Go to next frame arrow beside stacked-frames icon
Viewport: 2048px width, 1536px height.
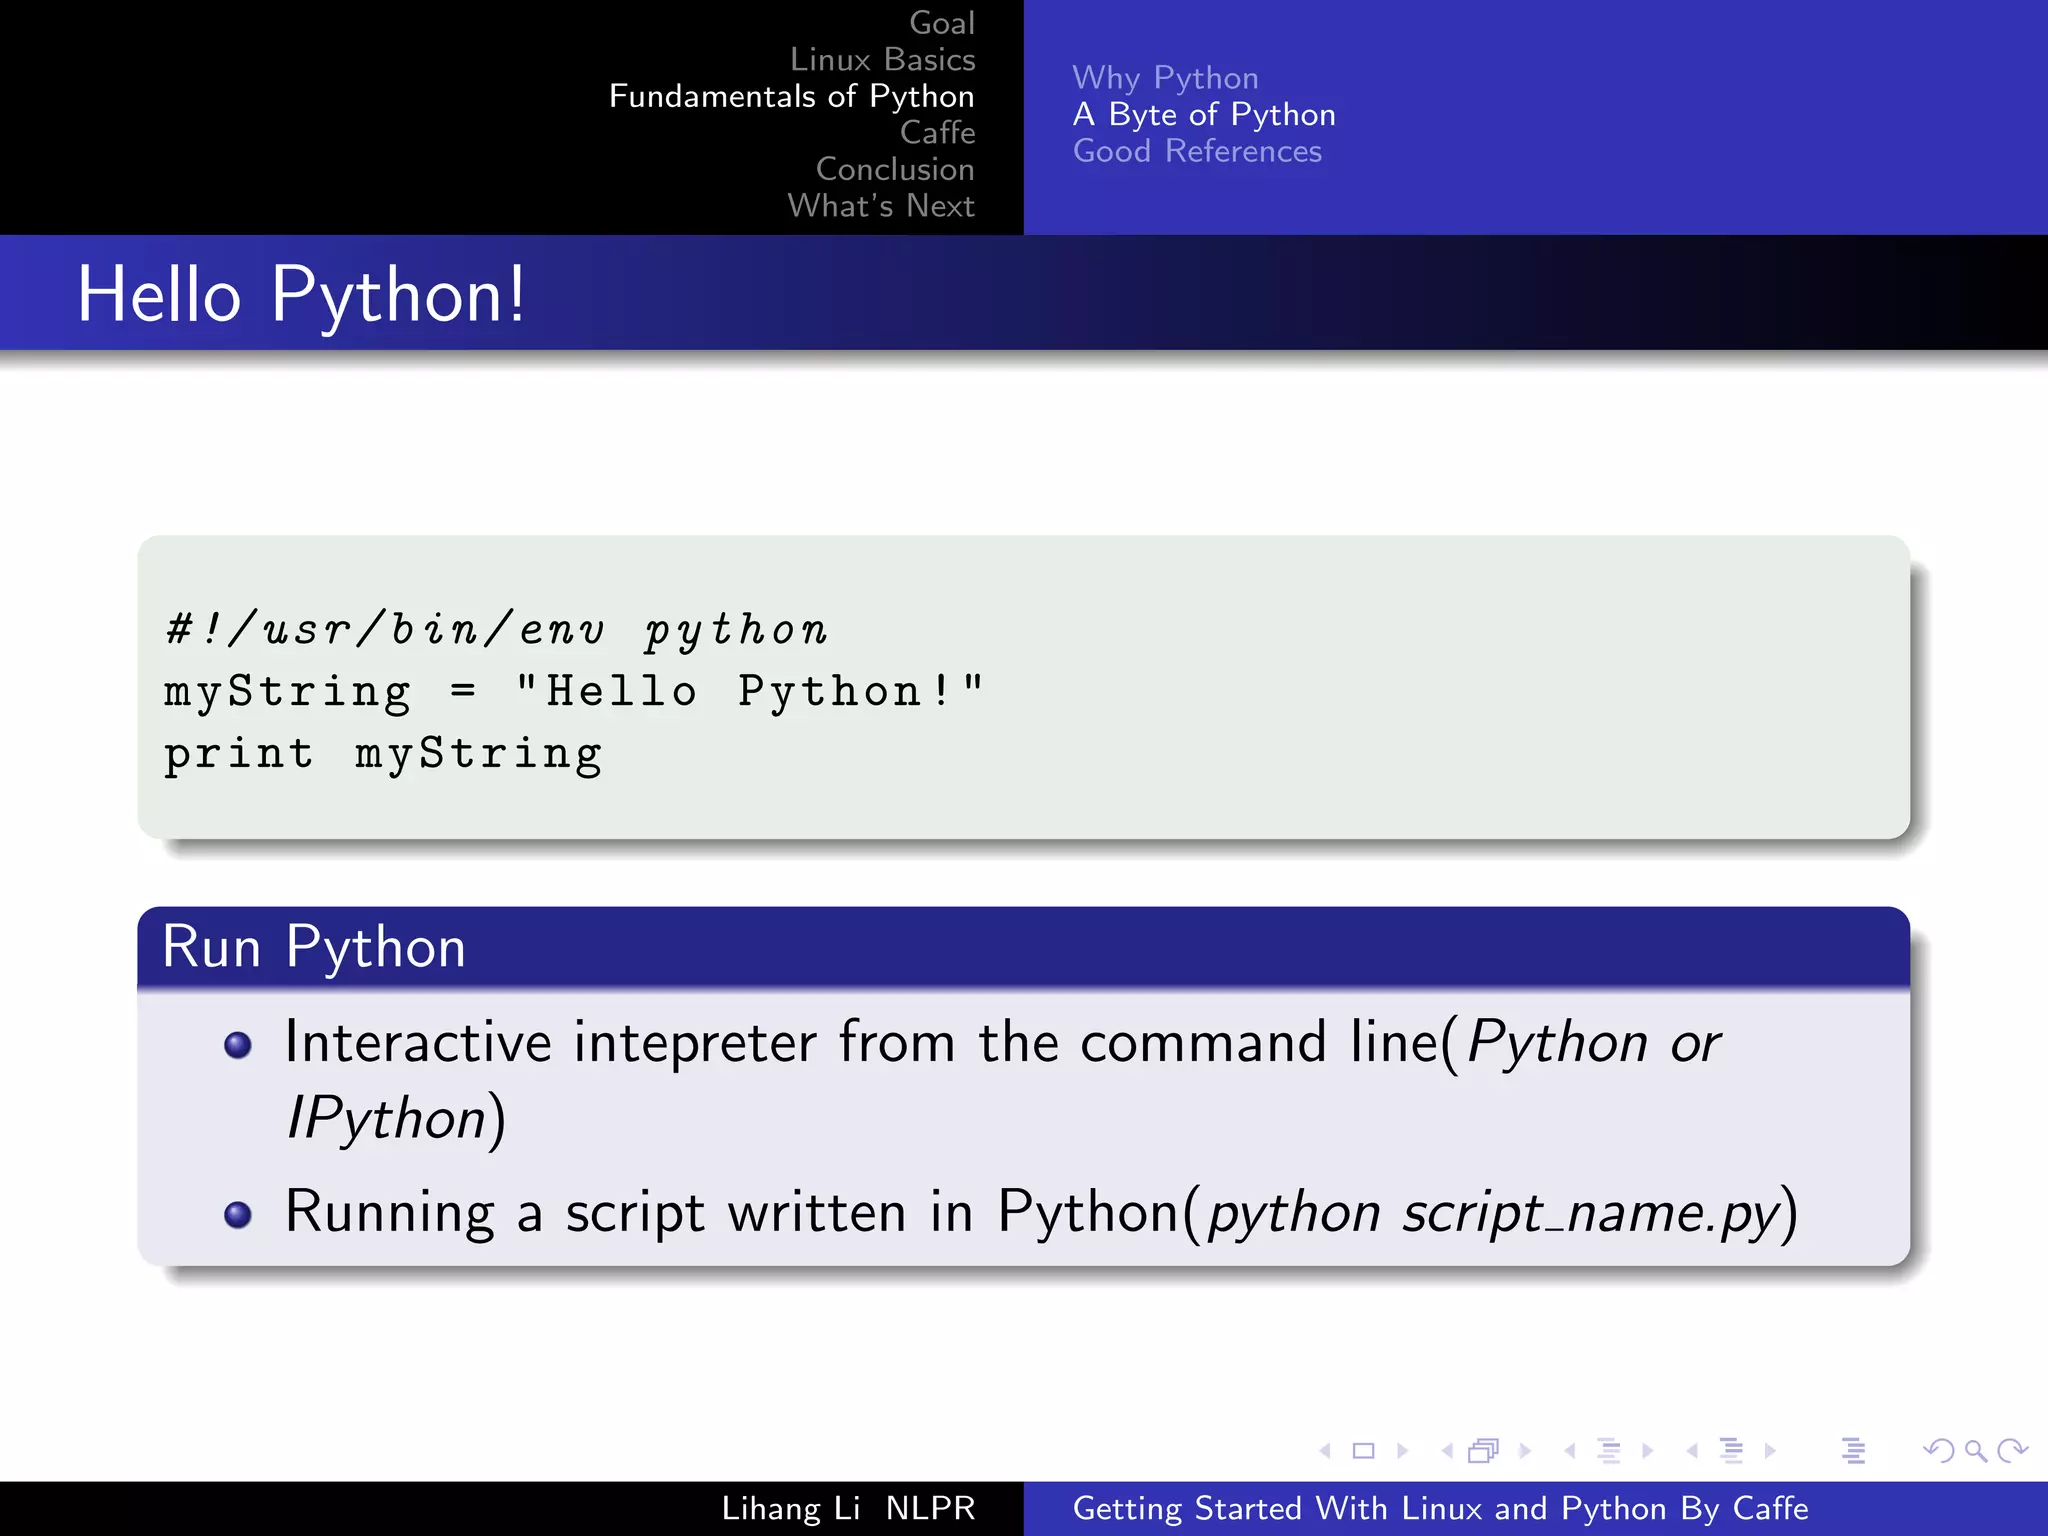[1525, 1450]
